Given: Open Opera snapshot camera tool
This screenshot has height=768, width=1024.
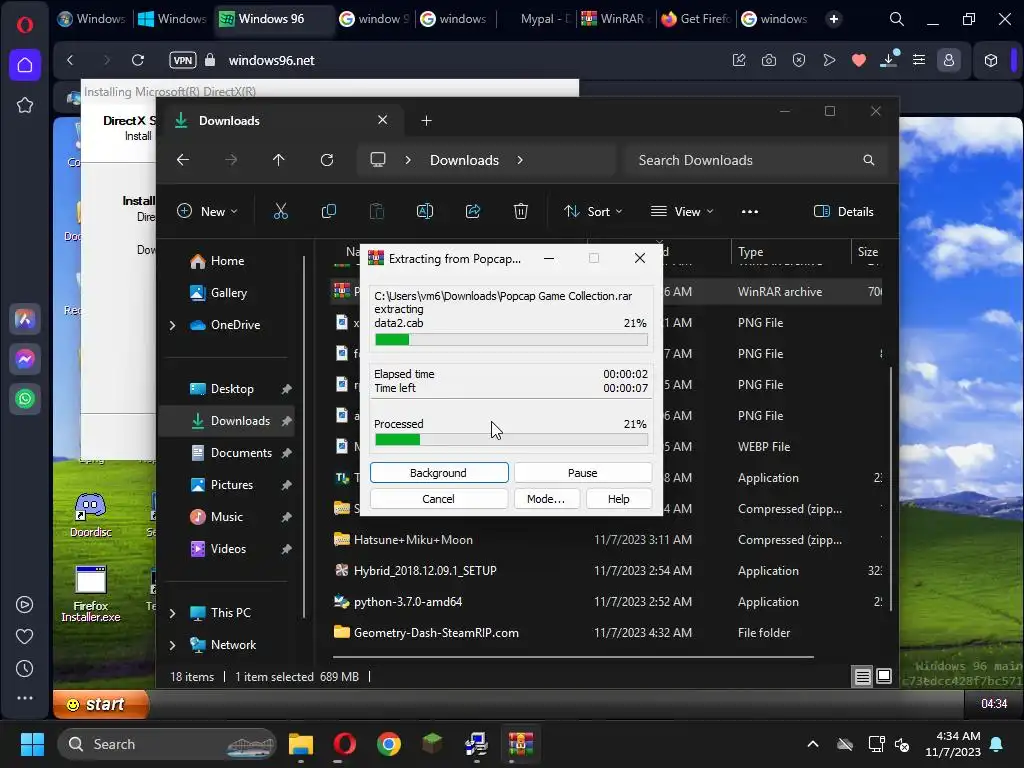Looking at the screenshot, I should pos(769,60).
